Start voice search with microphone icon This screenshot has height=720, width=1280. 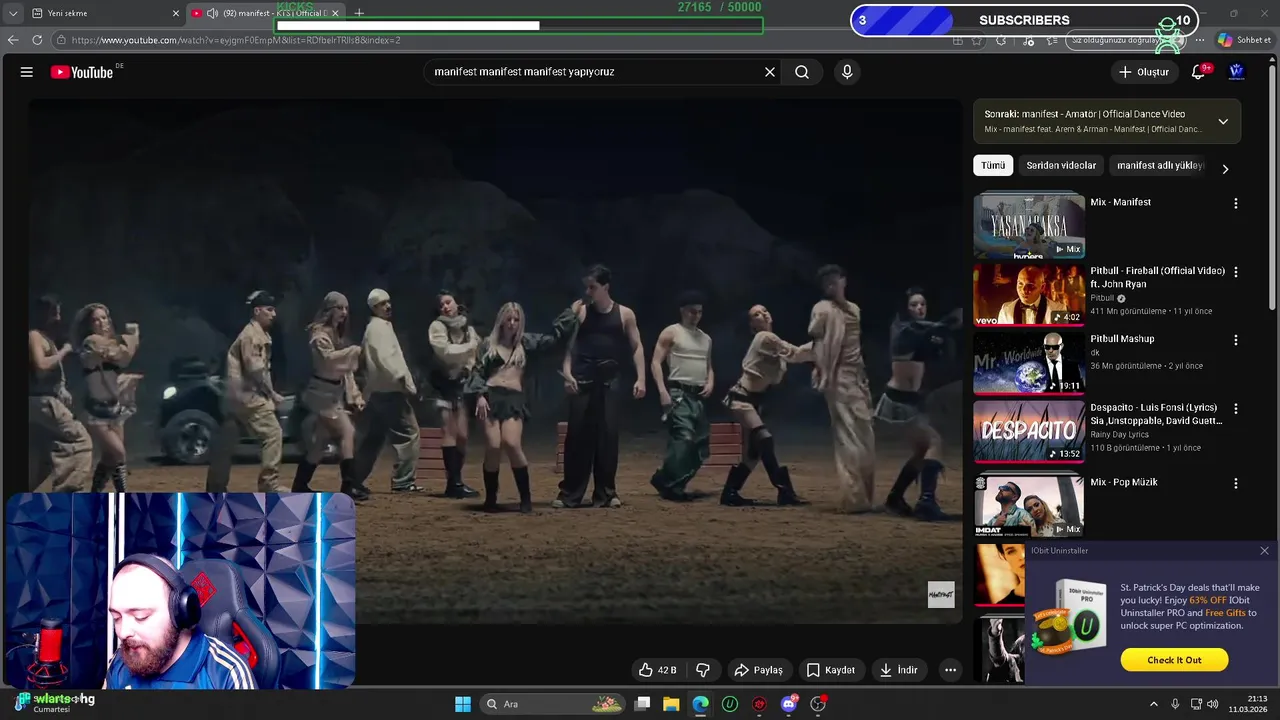click(x=847, y=72)
